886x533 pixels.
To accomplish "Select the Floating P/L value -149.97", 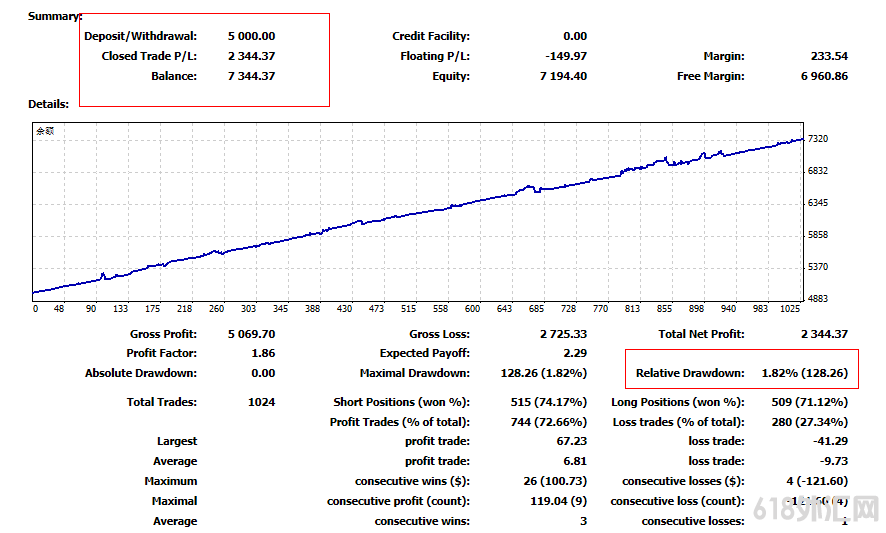I will coord(566,56).
